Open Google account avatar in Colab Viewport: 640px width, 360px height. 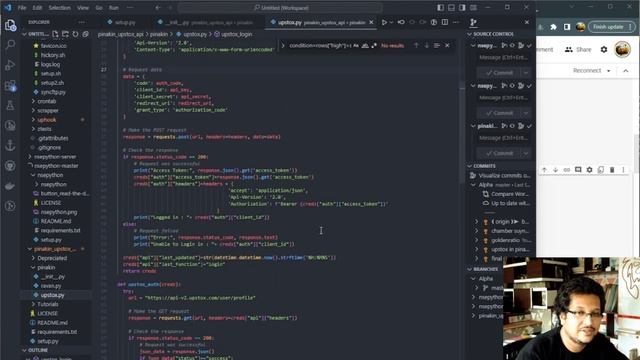click(622, 49)
